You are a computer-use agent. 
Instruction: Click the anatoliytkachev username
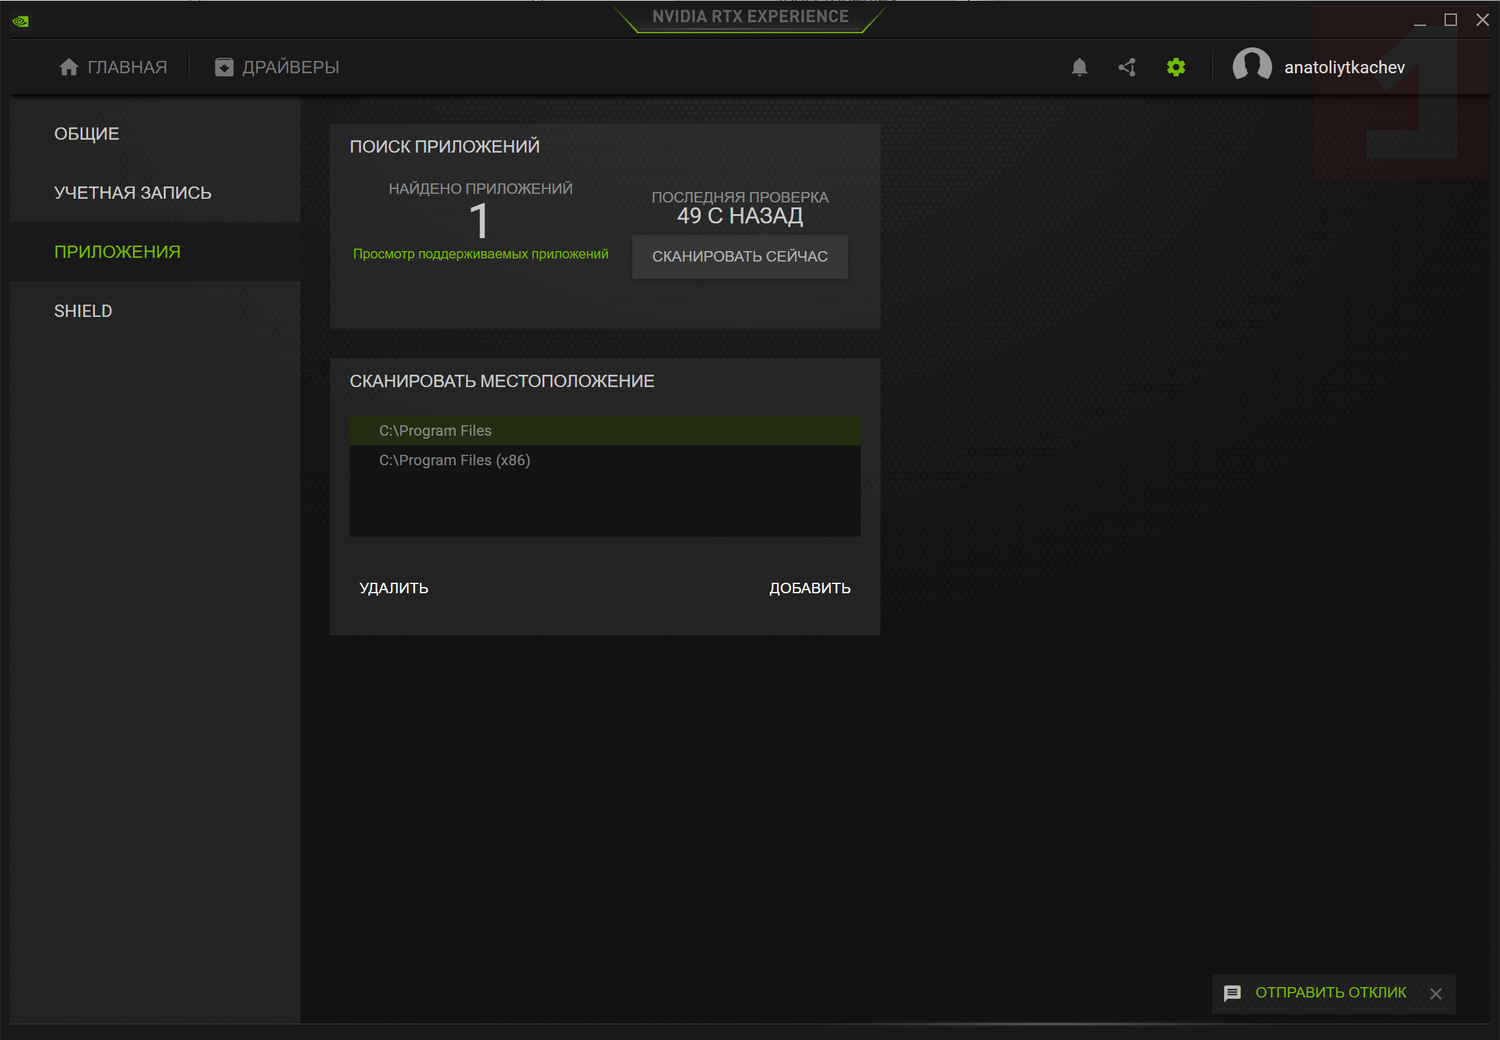(x=1345, y=67)
